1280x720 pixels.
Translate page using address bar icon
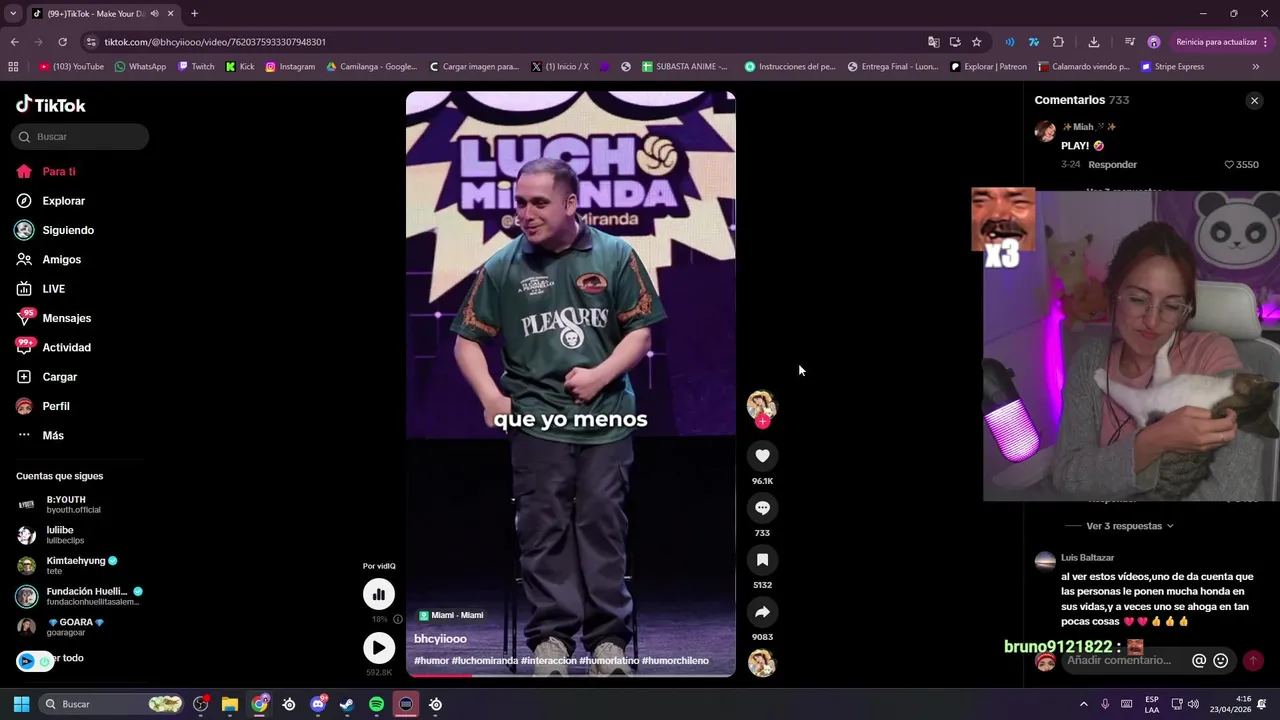pyautogui.click(x=933, y=42)
